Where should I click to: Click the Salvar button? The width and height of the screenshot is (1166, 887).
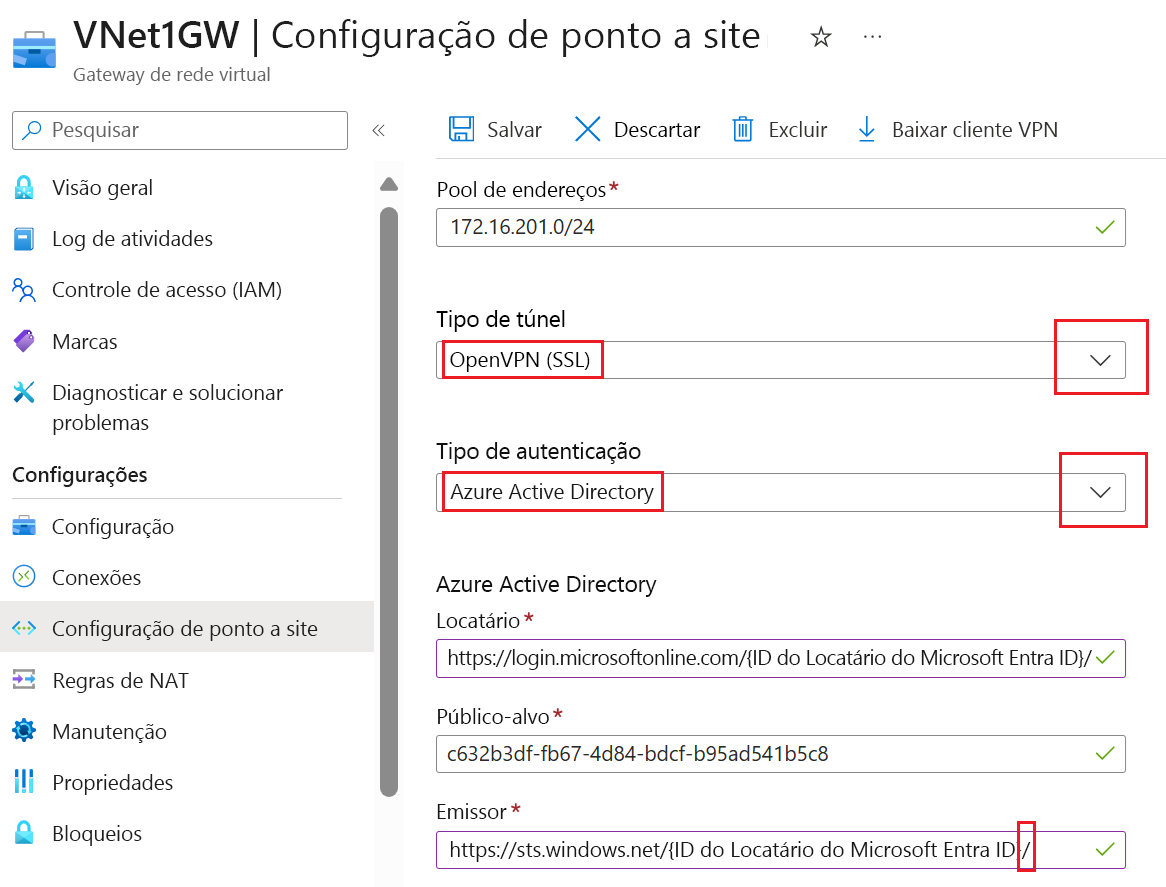coord(495,129)
